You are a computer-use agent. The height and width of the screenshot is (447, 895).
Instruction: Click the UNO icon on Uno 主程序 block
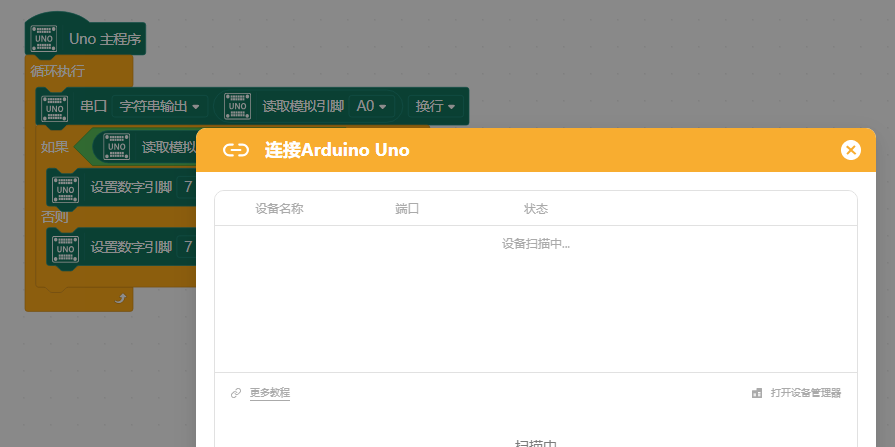(44, 39)
